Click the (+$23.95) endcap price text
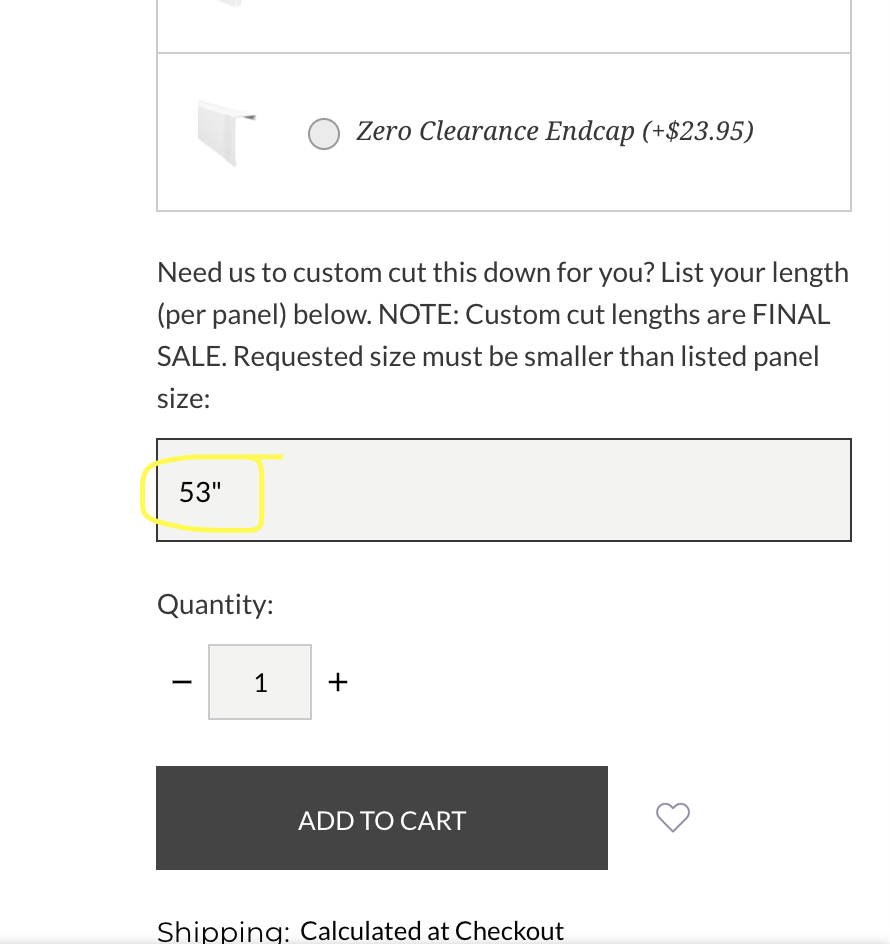The height and width of the screenshot is (944, 890). click(698, 131)
